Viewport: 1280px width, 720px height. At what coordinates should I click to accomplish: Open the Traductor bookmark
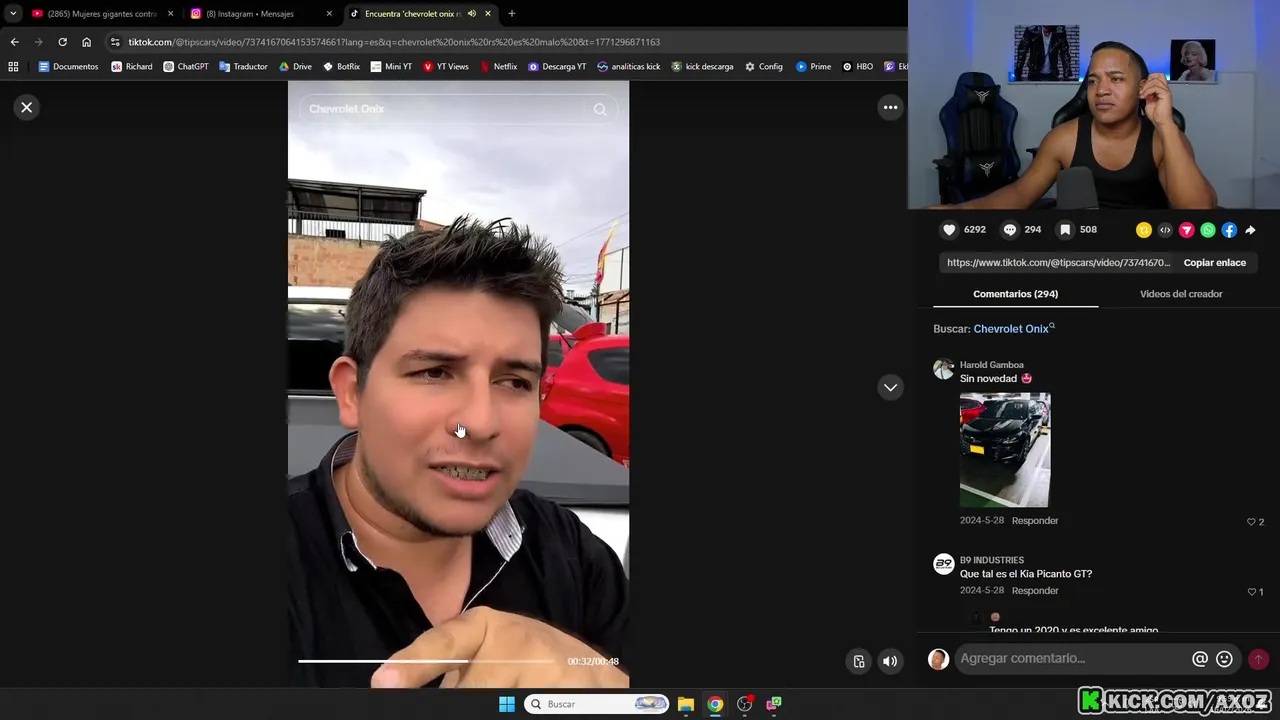(x=243, y=67)
